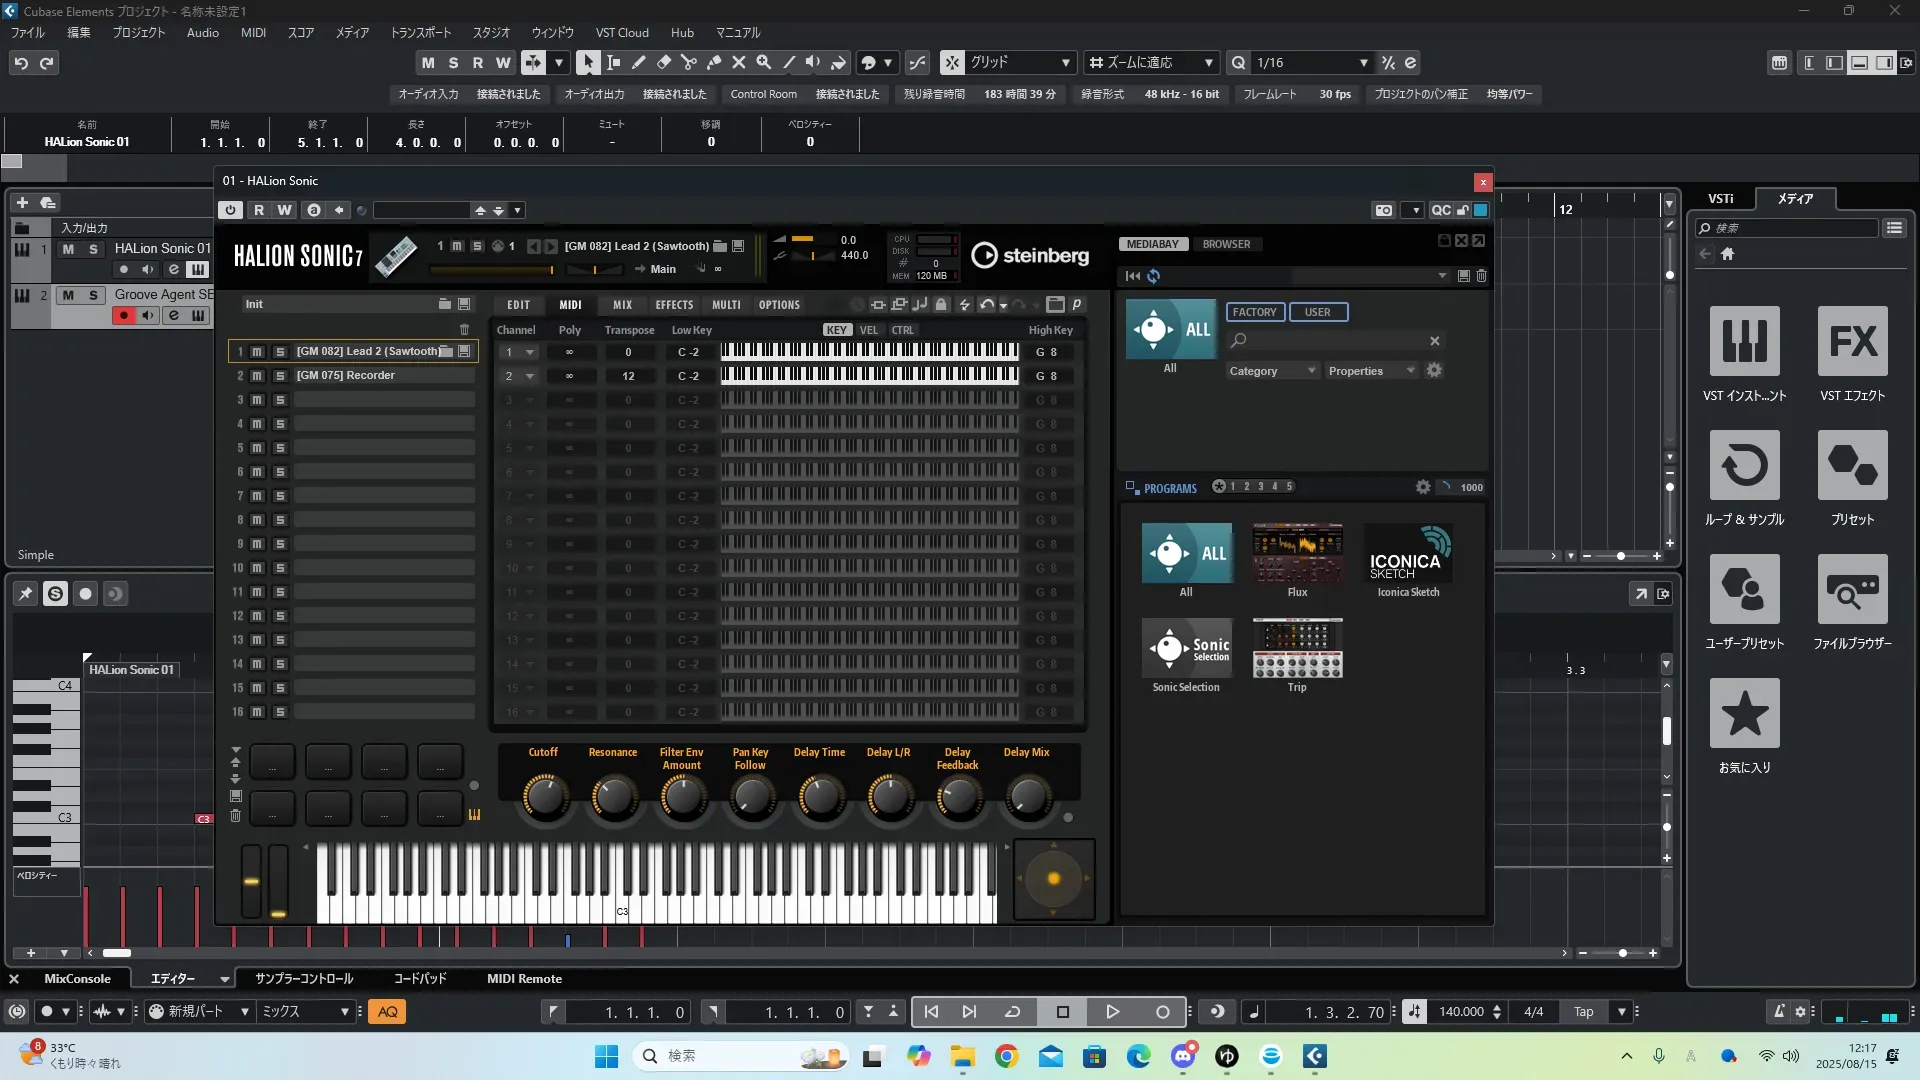Click the FACTORY filter button
The height and width of the screenshot is (1080, 1920).
[x=1254, y=312]
